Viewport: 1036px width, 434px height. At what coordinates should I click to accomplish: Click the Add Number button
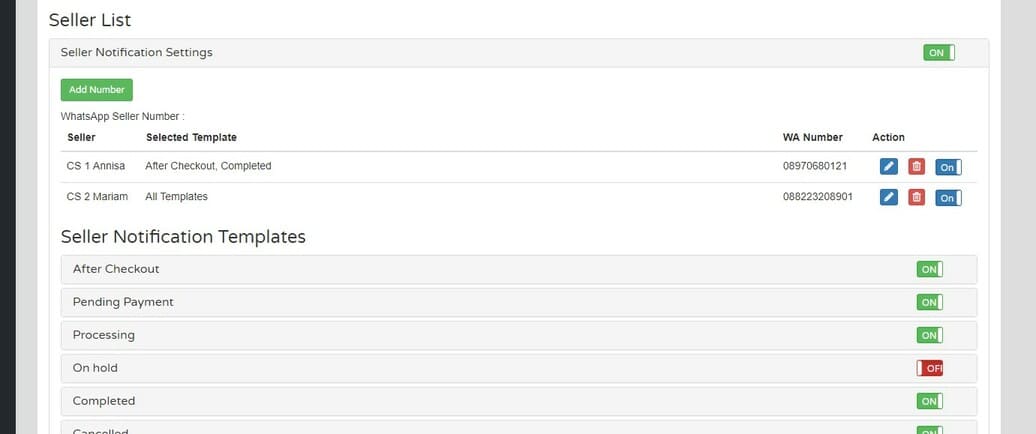pos(97,90)
